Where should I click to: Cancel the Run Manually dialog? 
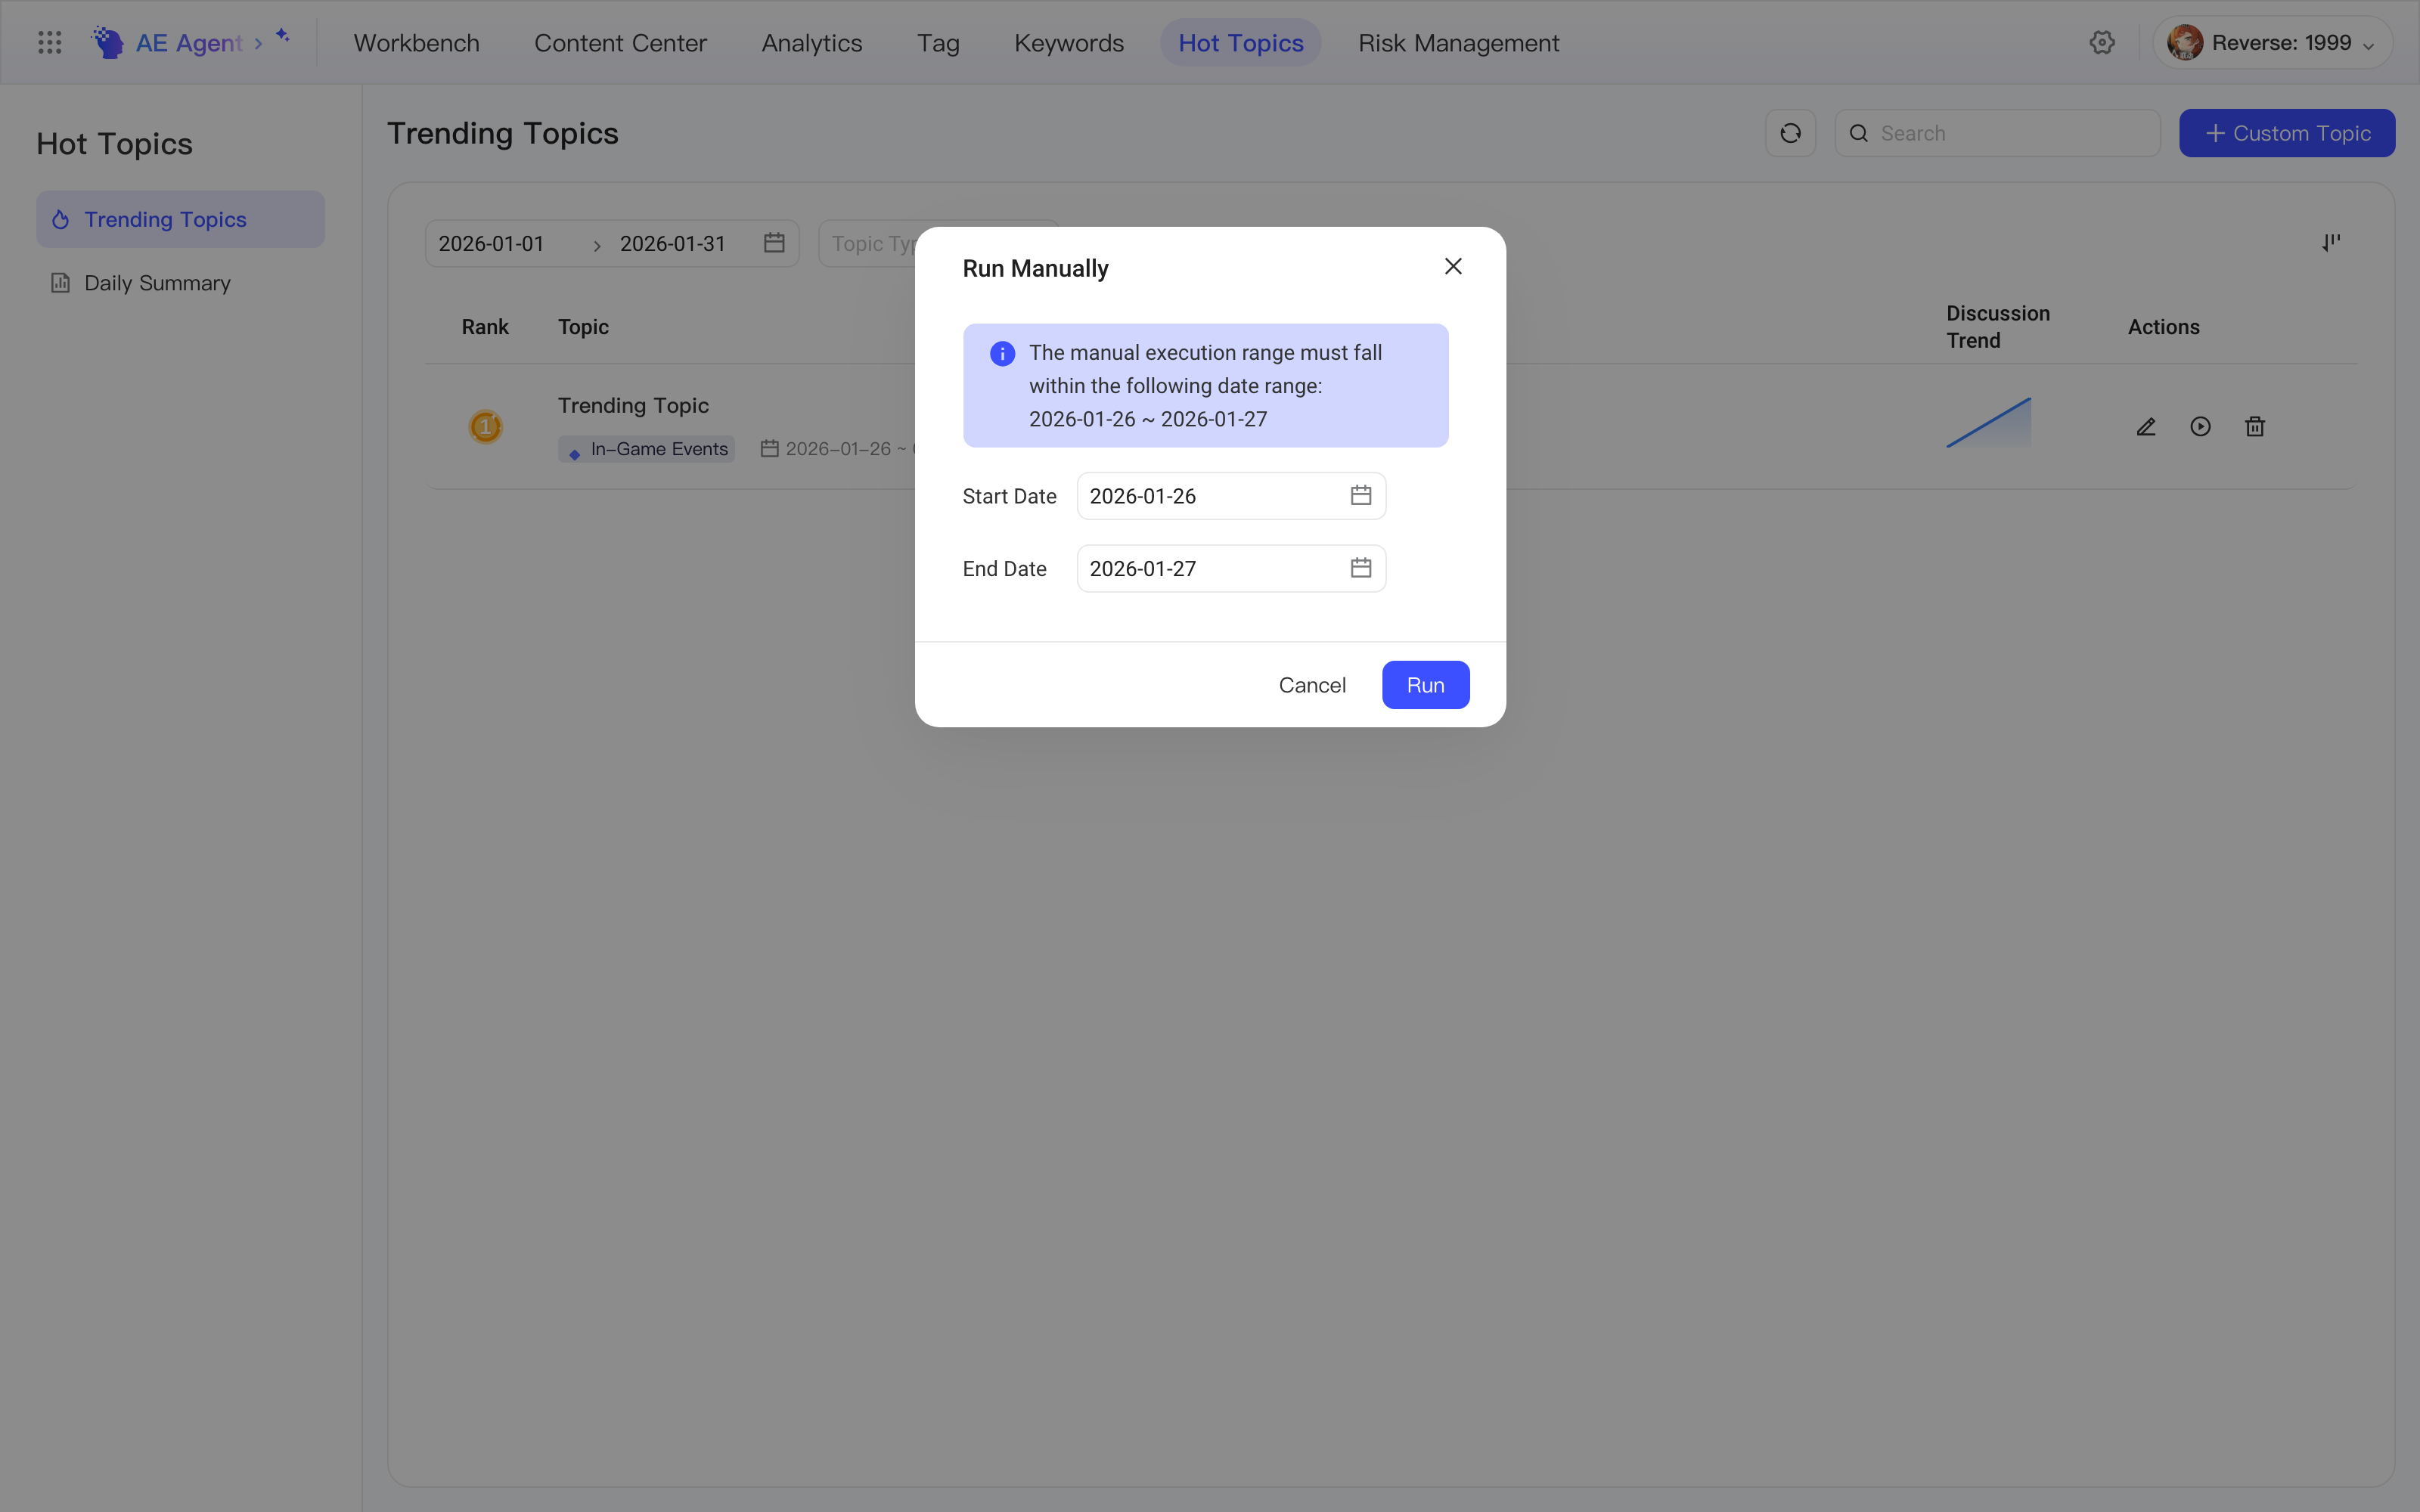1312,685
